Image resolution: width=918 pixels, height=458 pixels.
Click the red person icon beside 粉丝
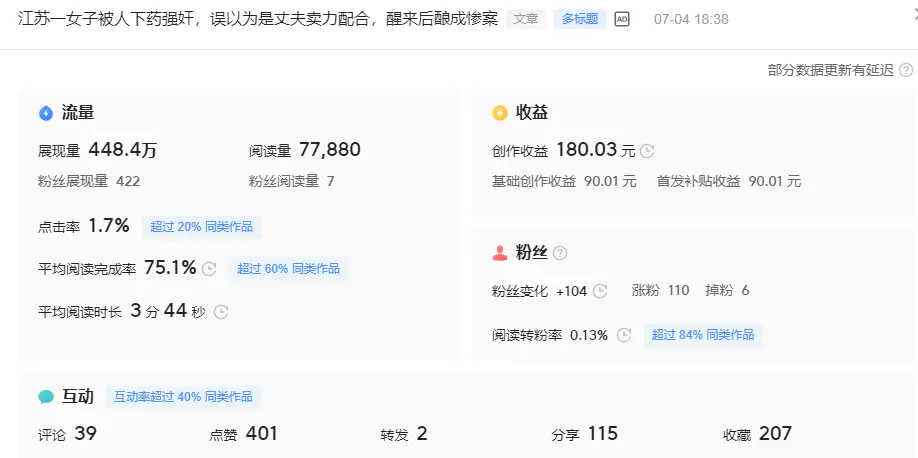click(x=499, y=253)
